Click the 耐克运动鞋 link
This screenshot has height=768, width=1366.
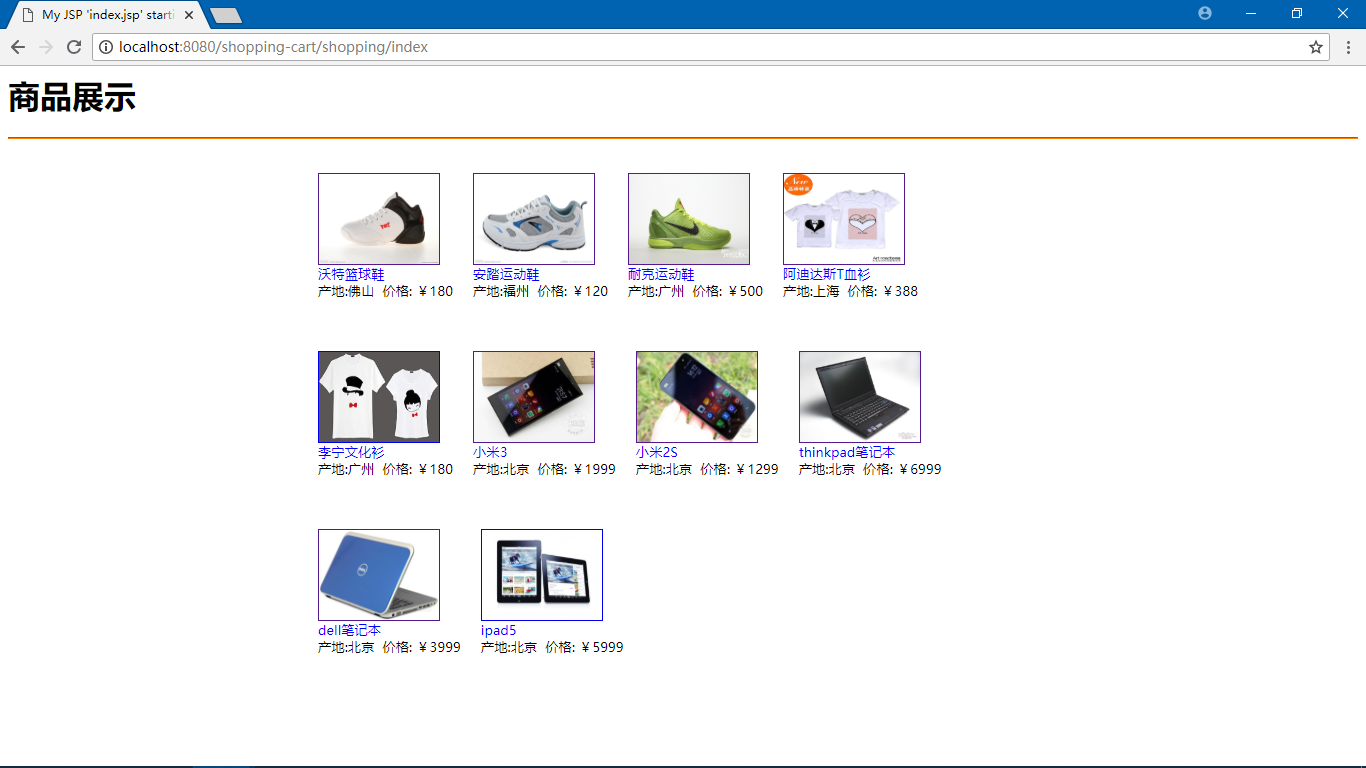661,274
